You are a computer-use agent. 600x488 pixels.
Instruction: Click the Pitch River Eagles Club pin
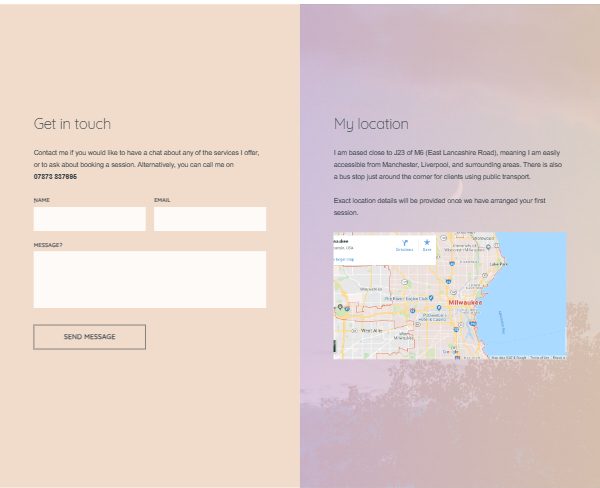430,297
